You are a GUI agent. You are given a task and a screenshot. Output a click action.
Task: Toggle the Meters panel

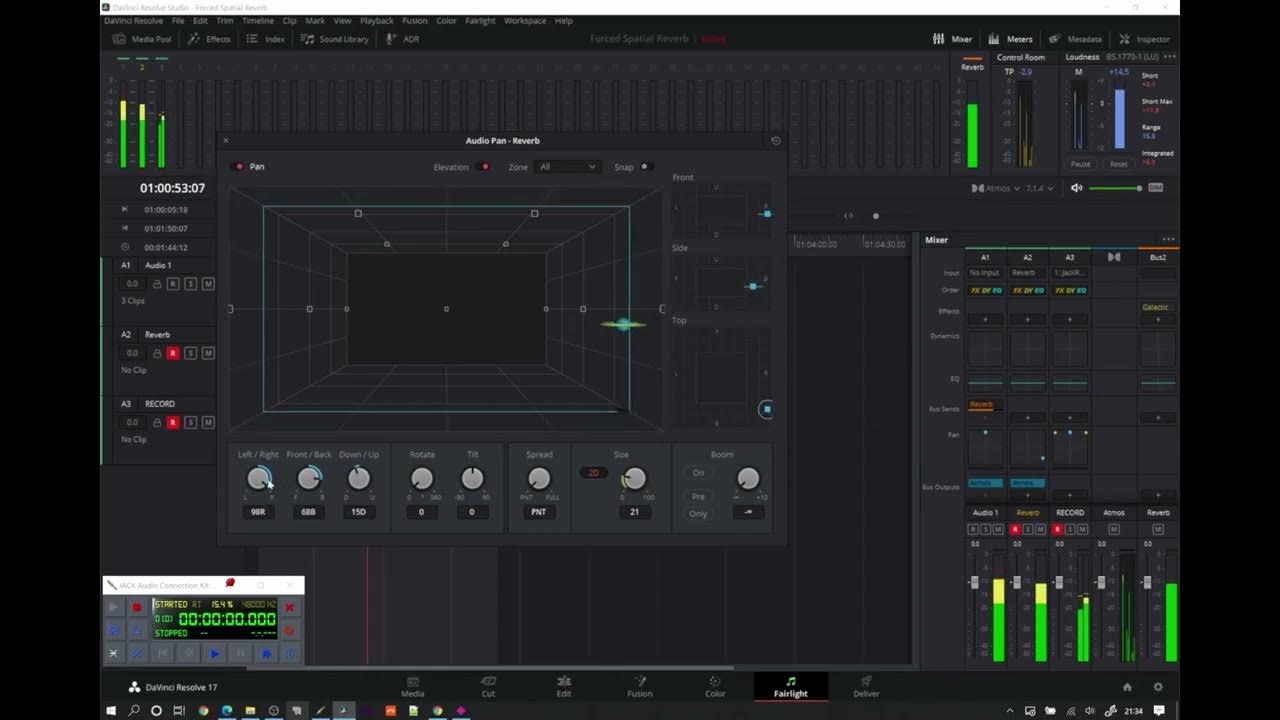[1010, 39]
